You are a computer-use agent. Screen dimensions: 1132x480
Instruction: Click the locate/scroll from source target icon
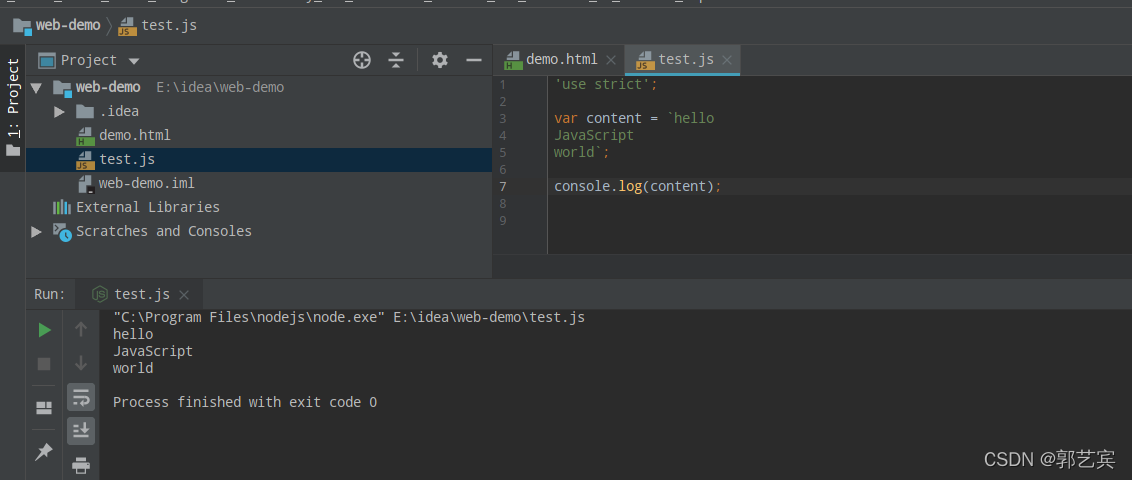[x=362, y=60]
